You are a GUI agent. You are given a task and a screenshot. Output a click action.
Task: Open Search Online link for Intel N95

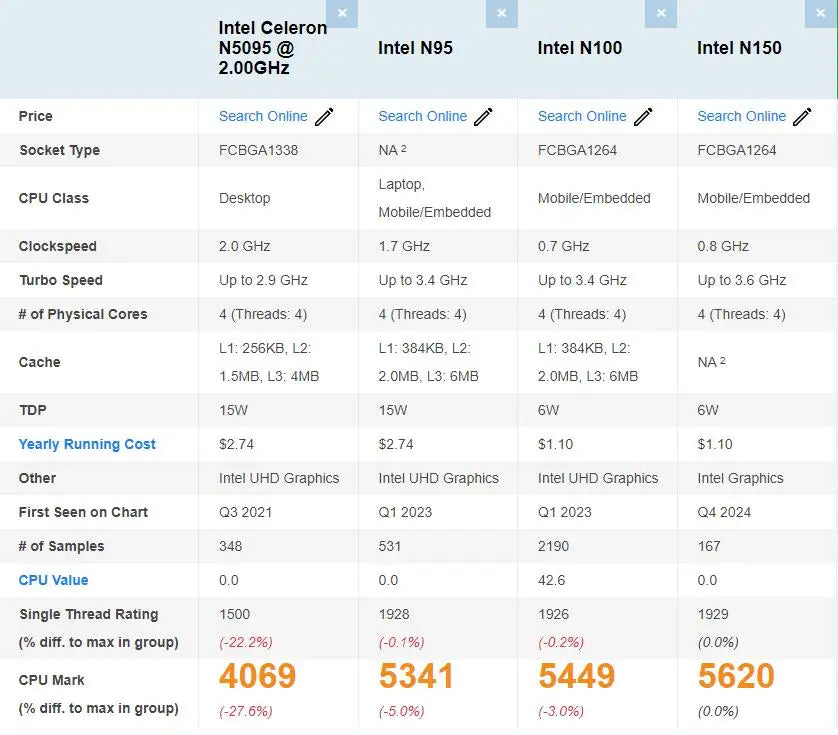(422, 116)
